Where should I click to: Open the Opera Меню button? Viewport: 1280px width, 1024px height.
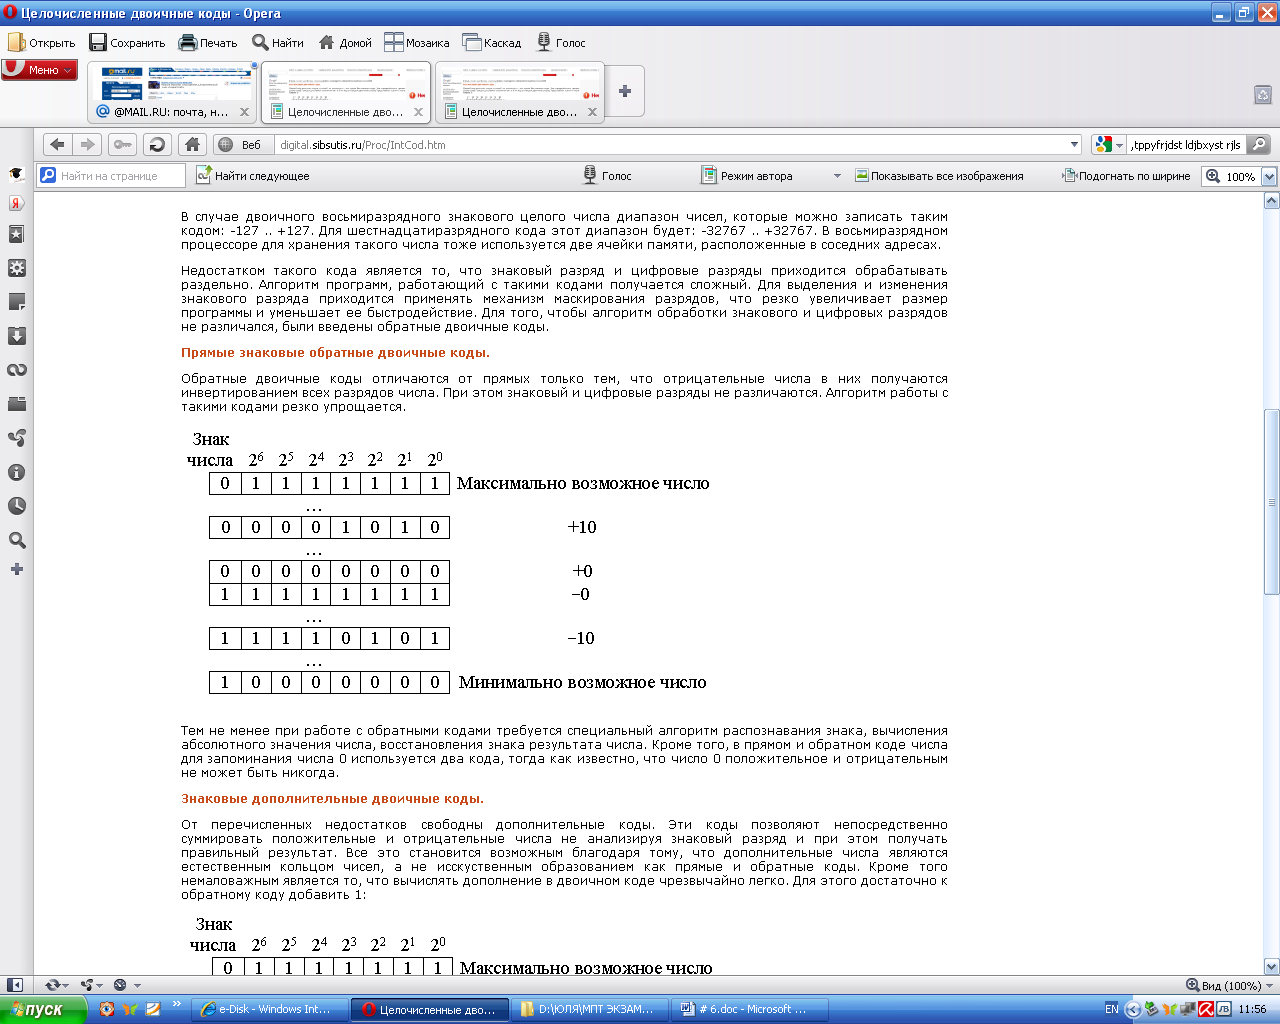click(39, 70)
